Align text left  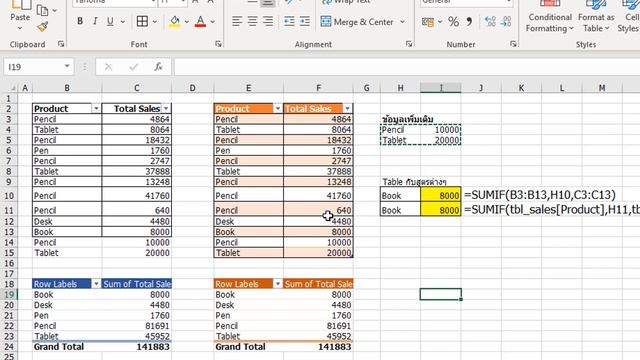tap(237, 21)
